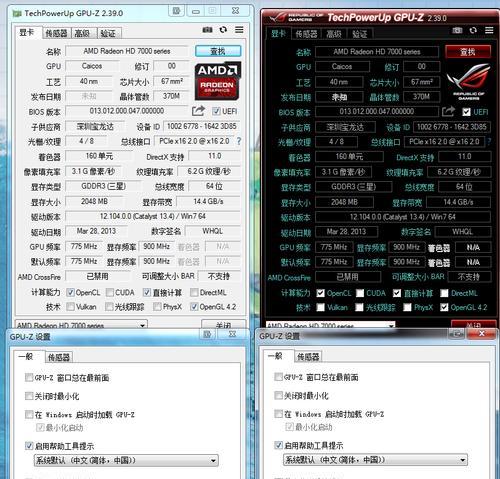Toggle 关闭时最小化 checkbox in right settings

[x=278, y=395]
